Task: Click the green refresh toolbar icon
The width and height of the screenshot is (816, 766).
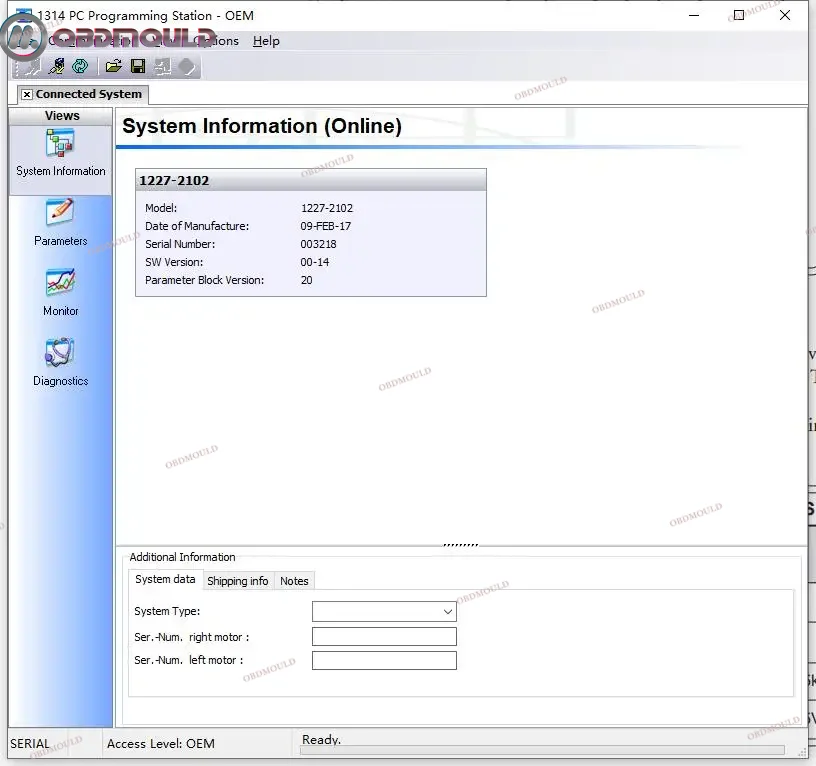Action: coord(80,67)
